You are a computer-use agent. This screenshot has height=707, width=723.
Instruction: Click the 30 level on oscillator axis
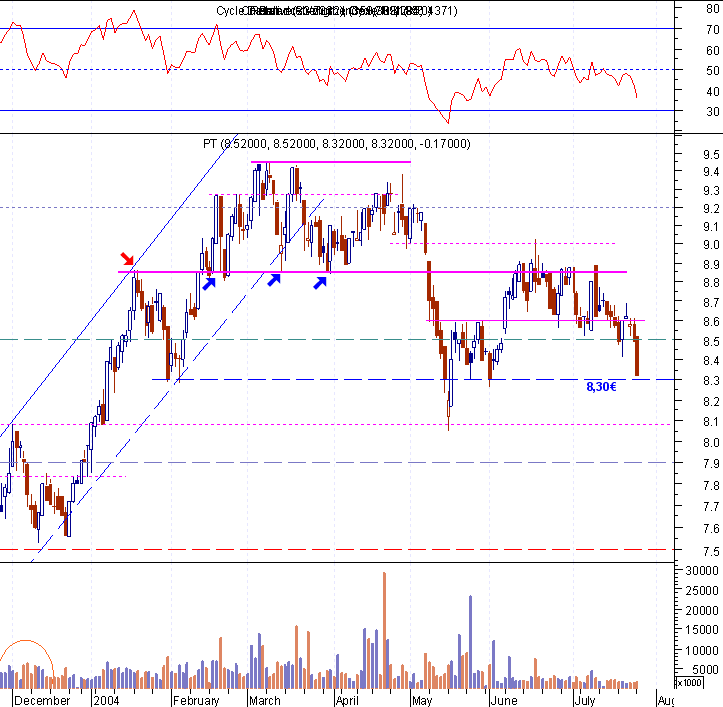[712, 112]
